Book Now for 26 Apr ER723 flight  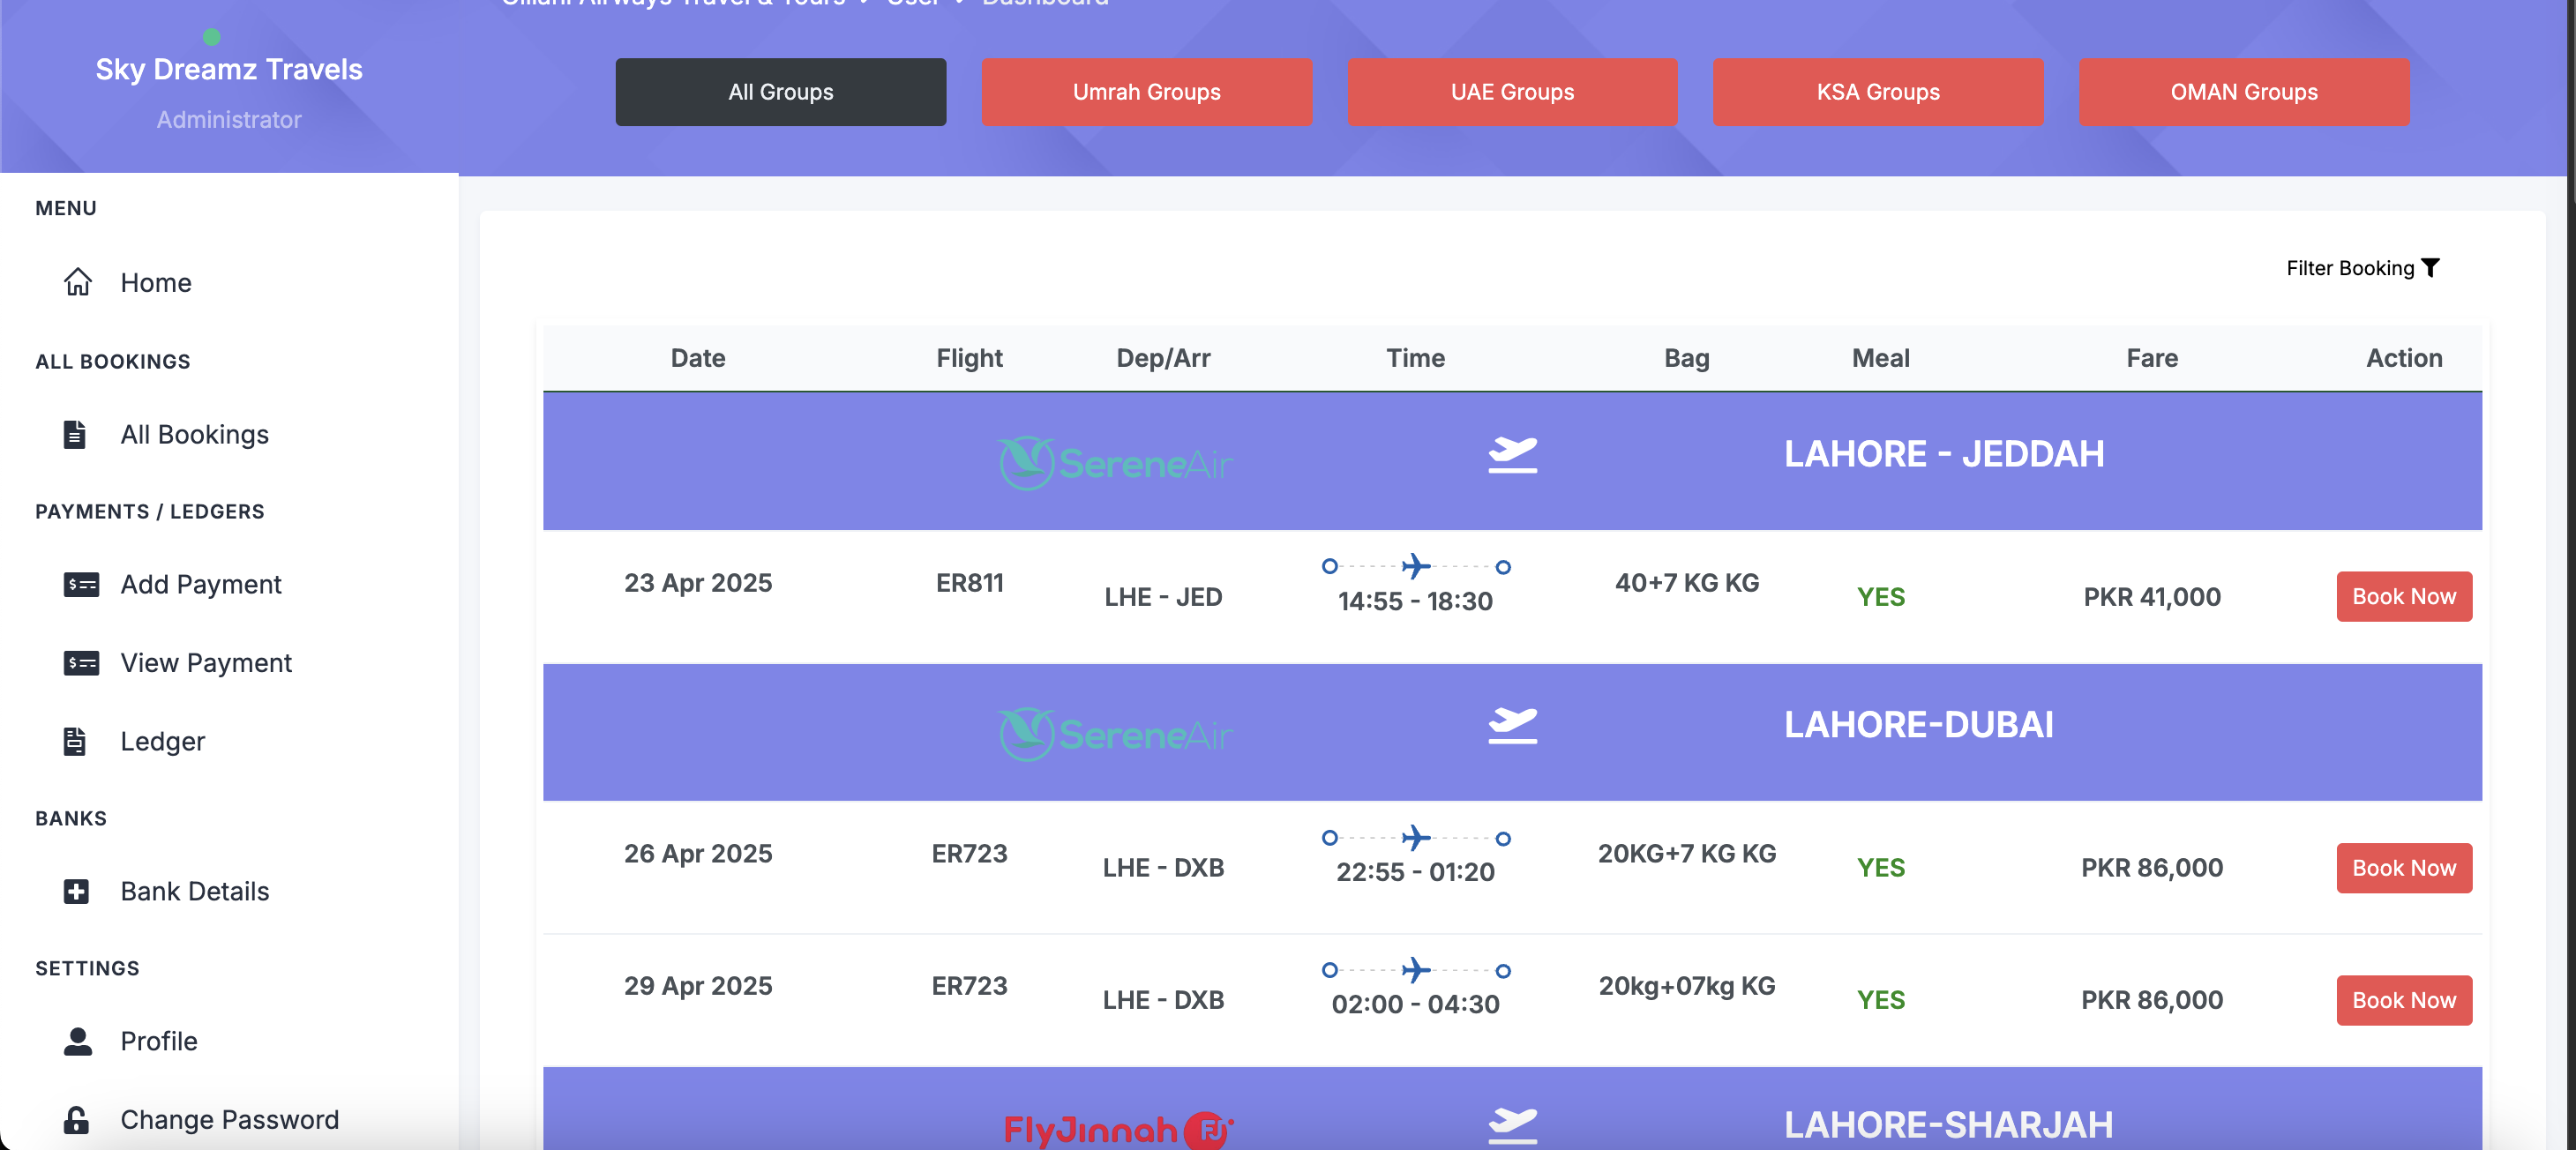(2403, 868)
